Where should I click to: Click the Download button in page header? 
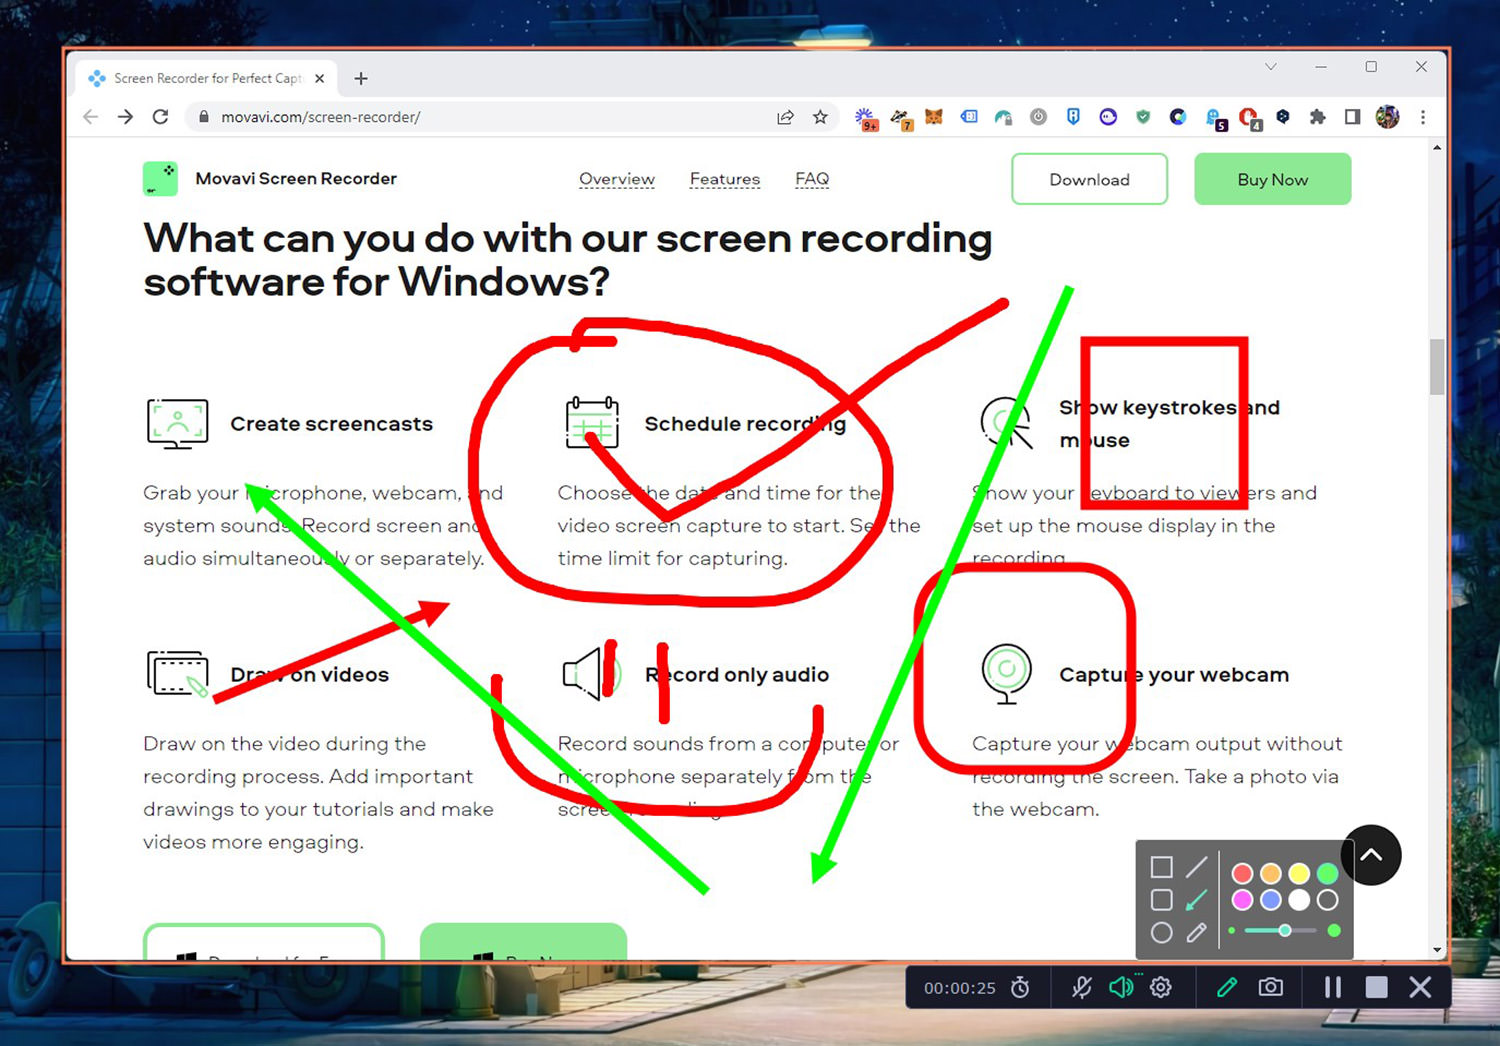coord(1089,179)
